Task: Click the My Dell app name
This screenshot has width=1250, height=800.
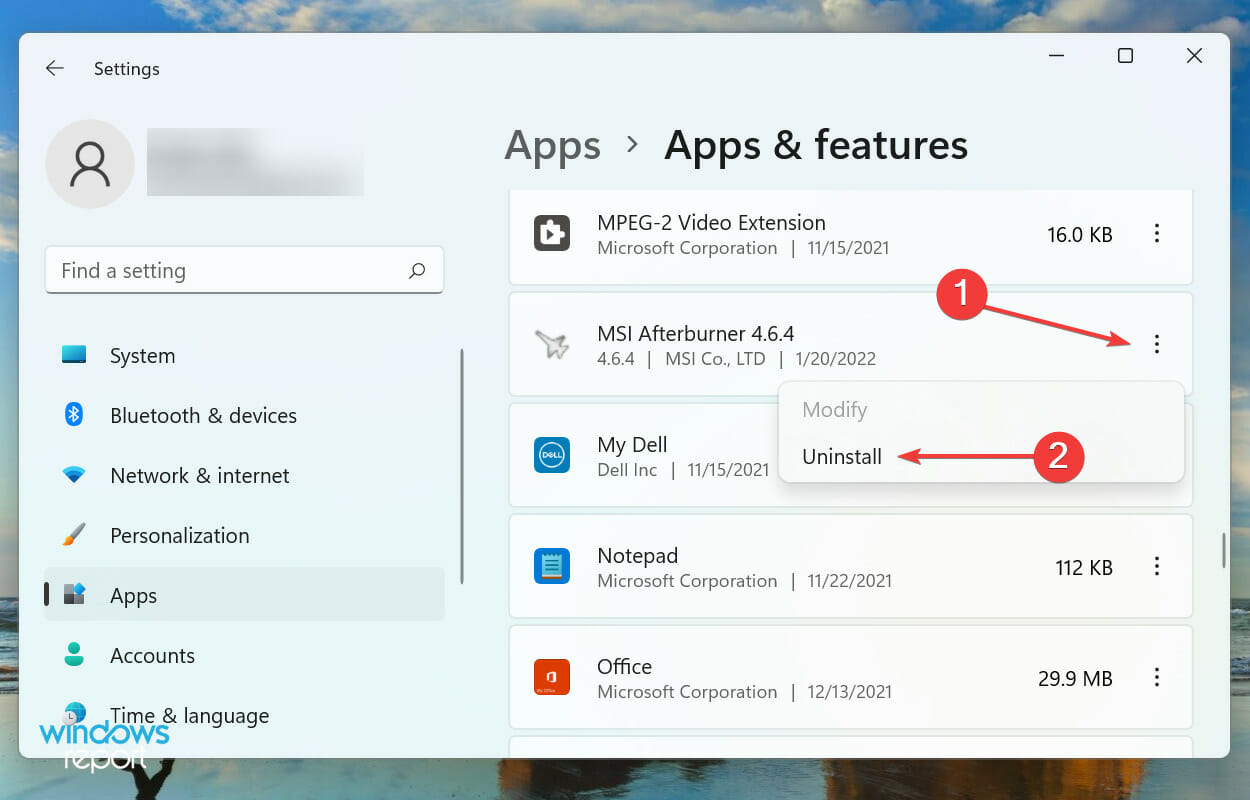Action: coord(632,445)
